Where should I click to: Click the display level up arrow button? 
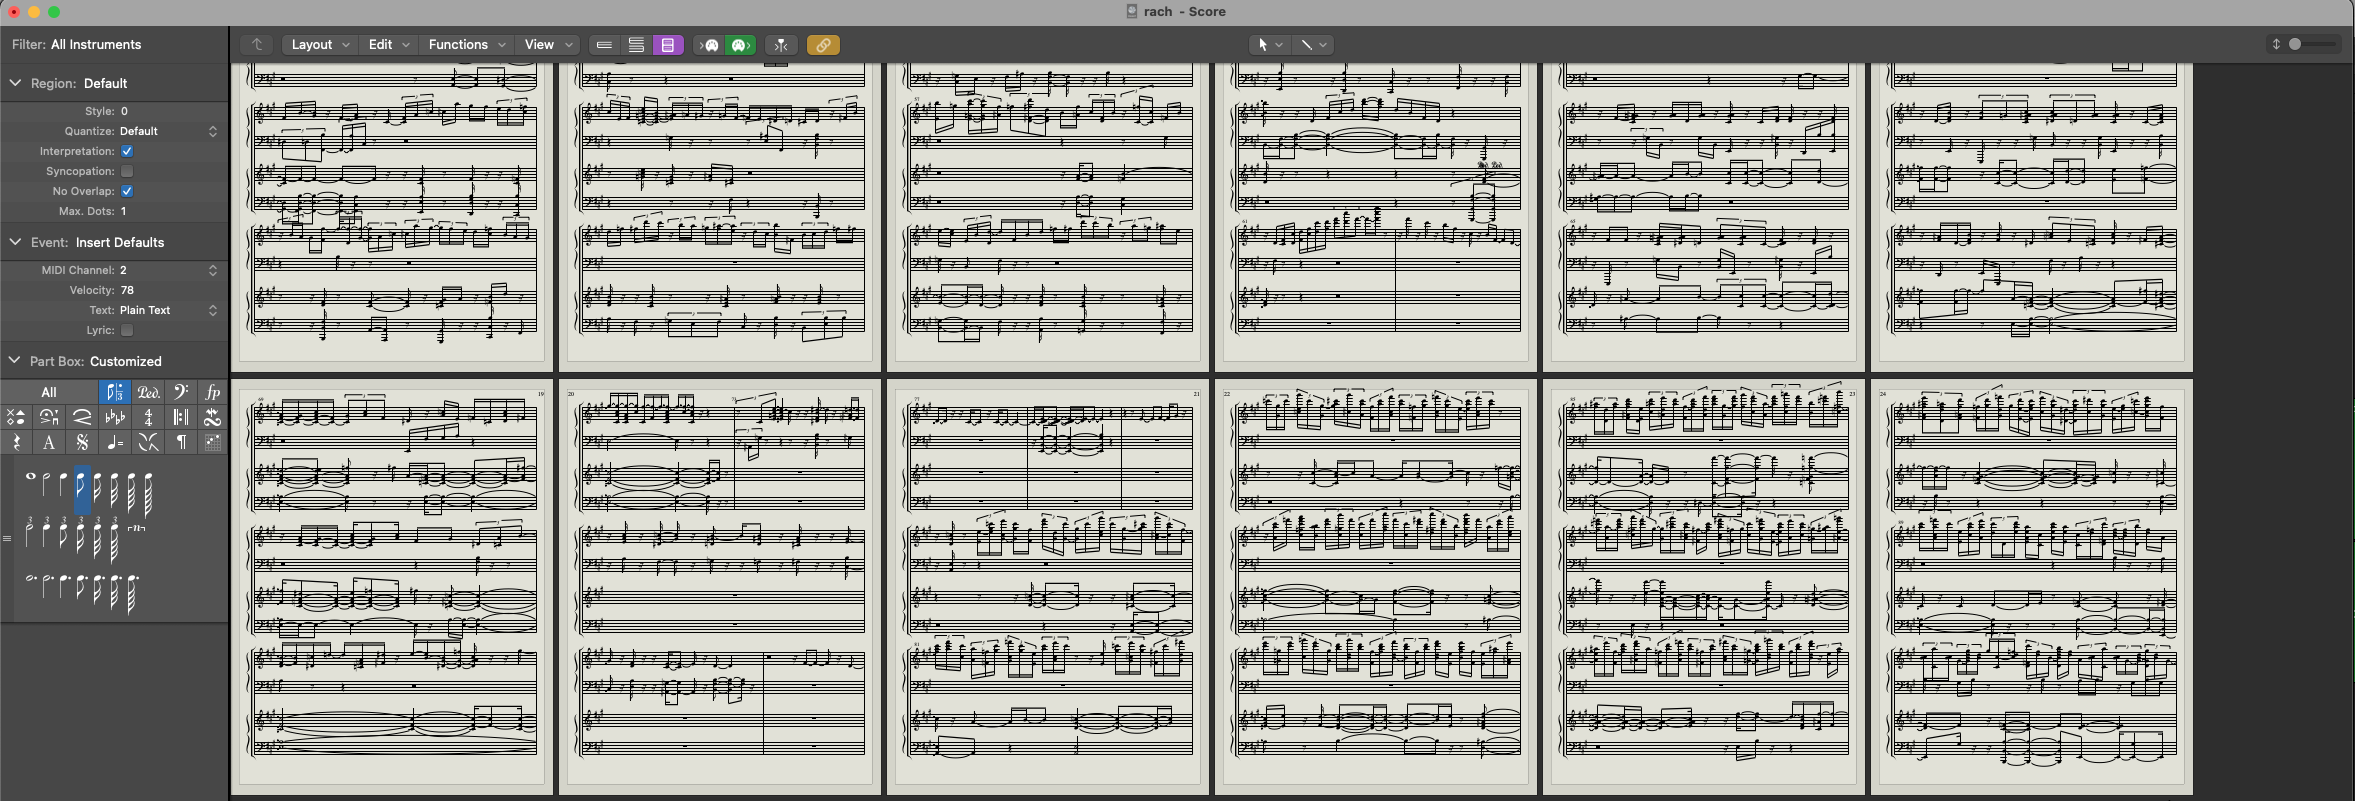(257, 45)
